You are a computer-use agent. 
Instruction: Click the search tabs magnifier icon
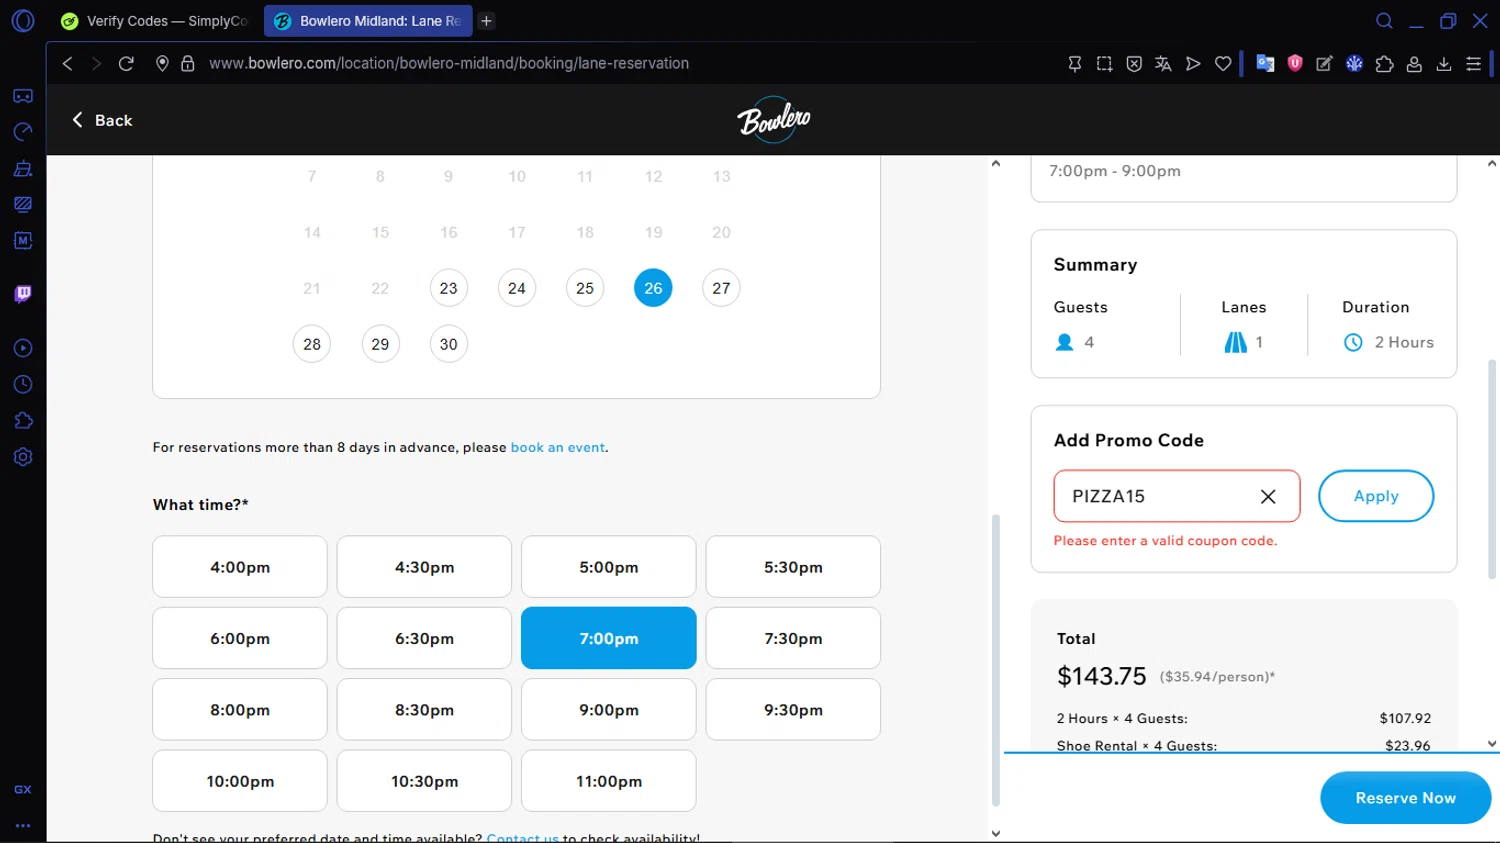click(1384, 21)
